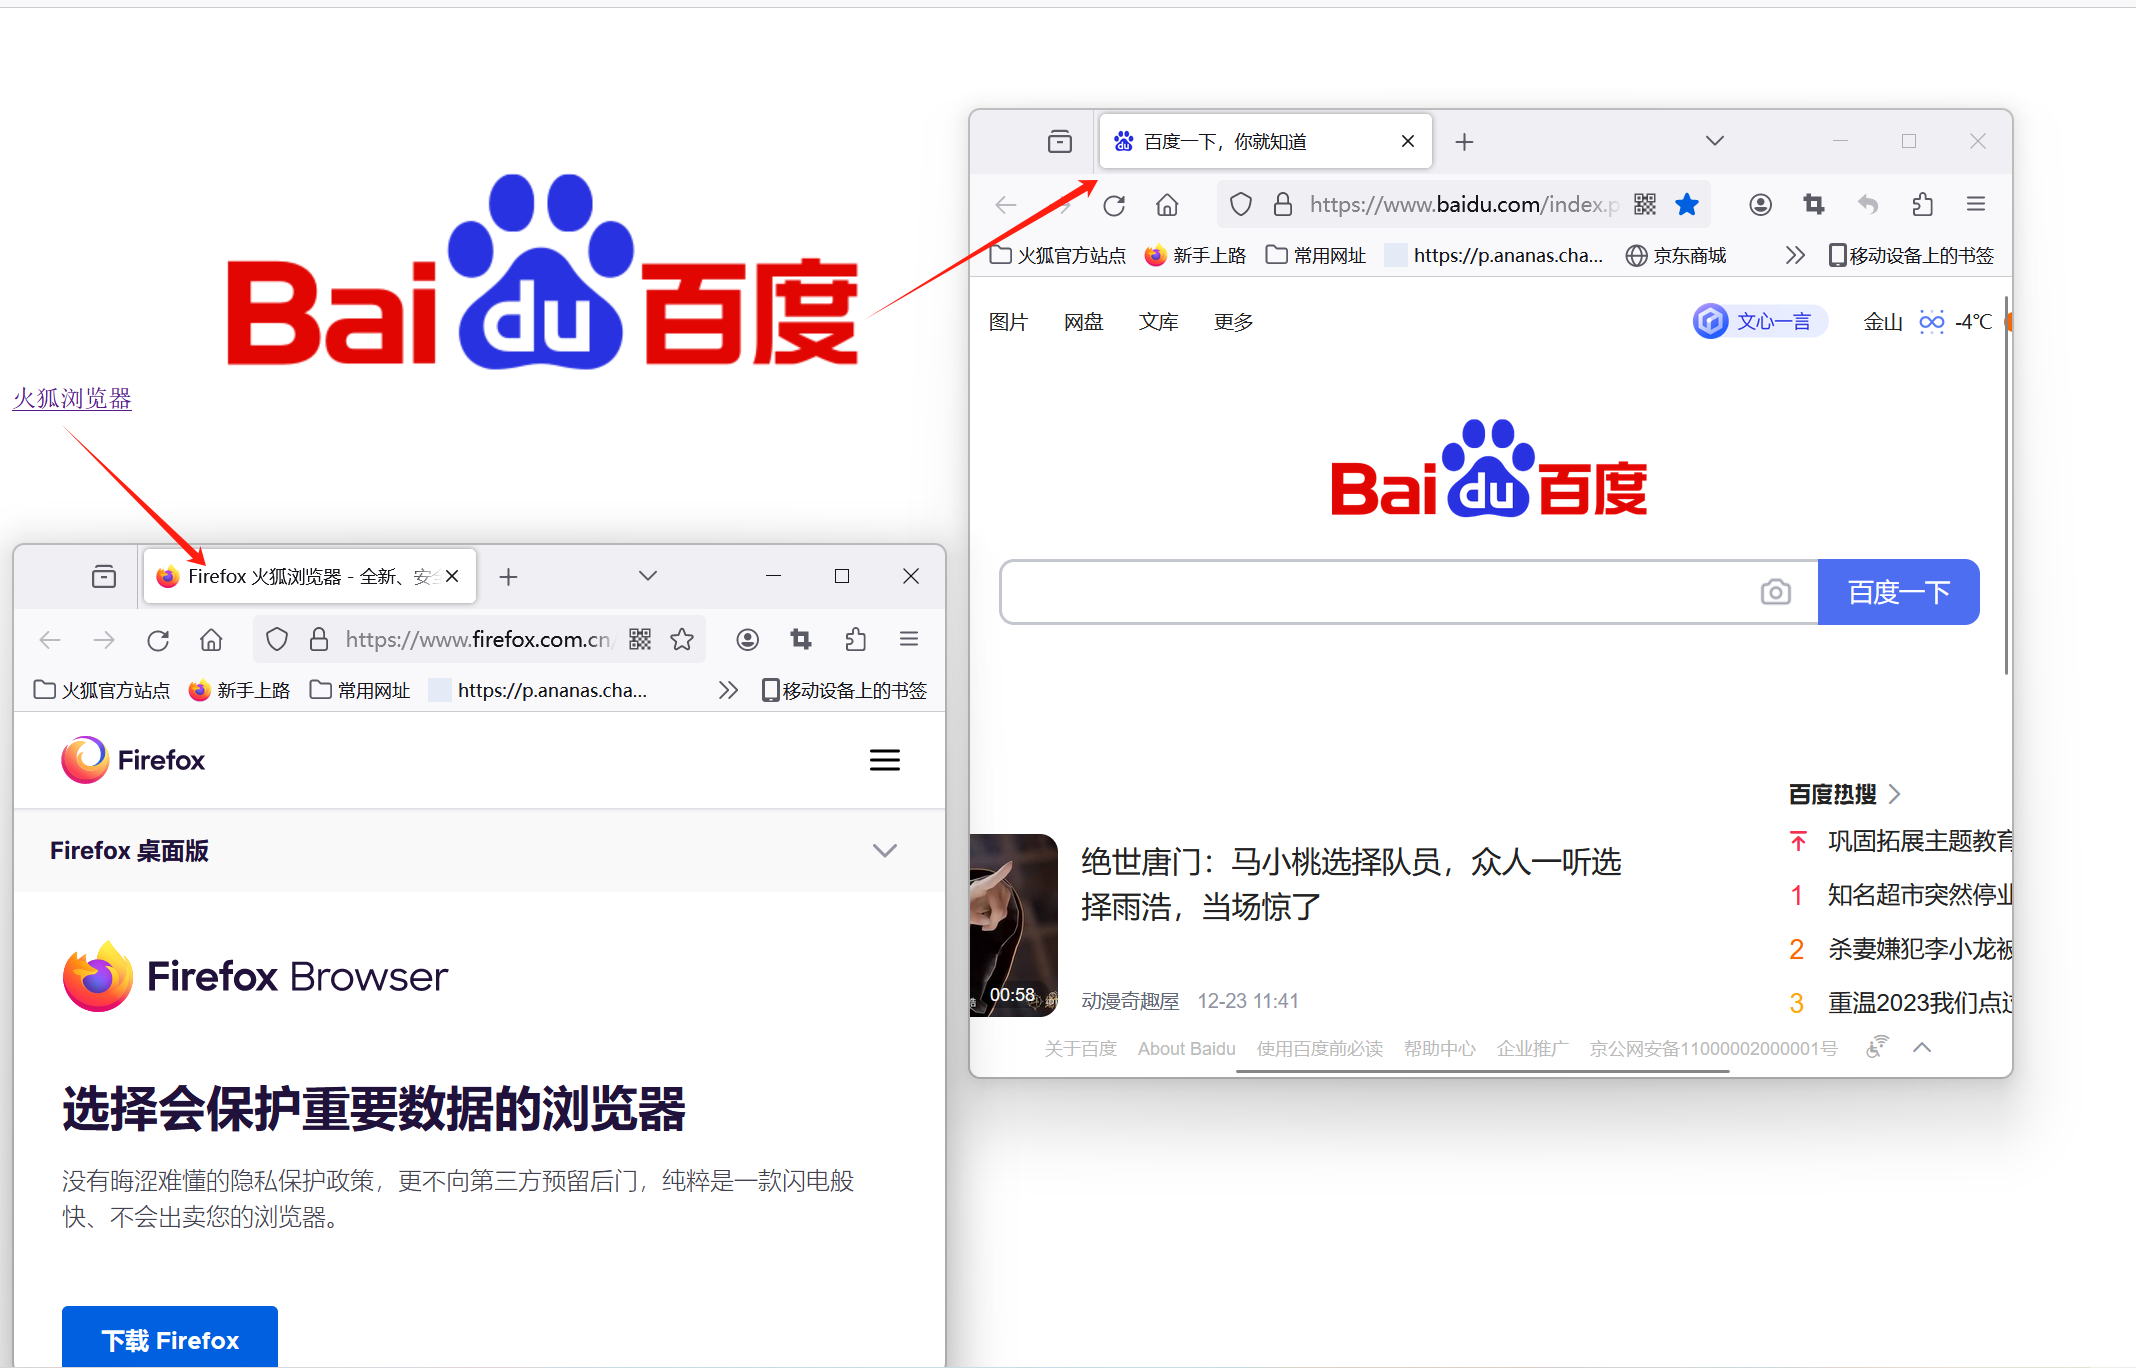
Task: Select 百度一下，你就知道 tab
Action: 1266,142
